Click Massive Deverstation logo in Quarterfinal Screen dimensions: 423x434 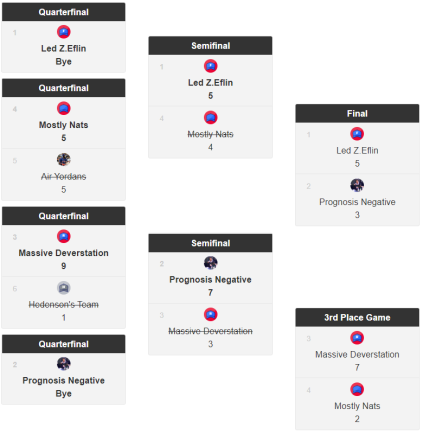[x=64, y=236]
